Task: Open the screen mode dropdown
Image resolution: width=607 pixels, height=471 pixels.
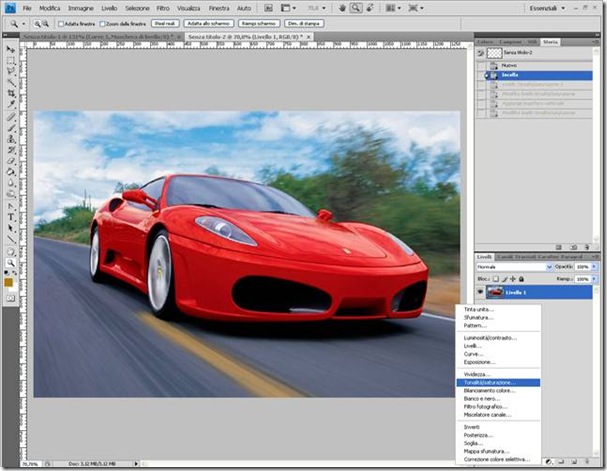Action: click(416, 8)
